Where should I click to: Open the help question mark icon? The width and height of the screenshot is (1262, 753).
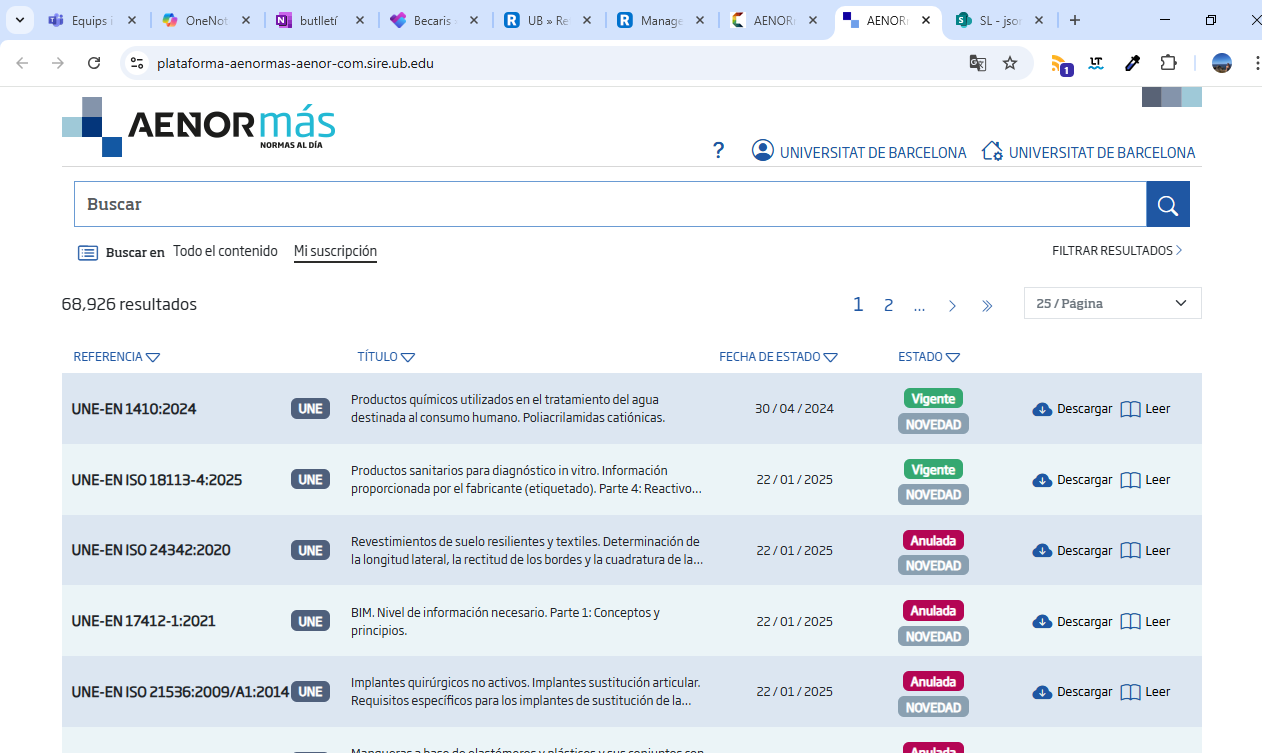point(718,151)
